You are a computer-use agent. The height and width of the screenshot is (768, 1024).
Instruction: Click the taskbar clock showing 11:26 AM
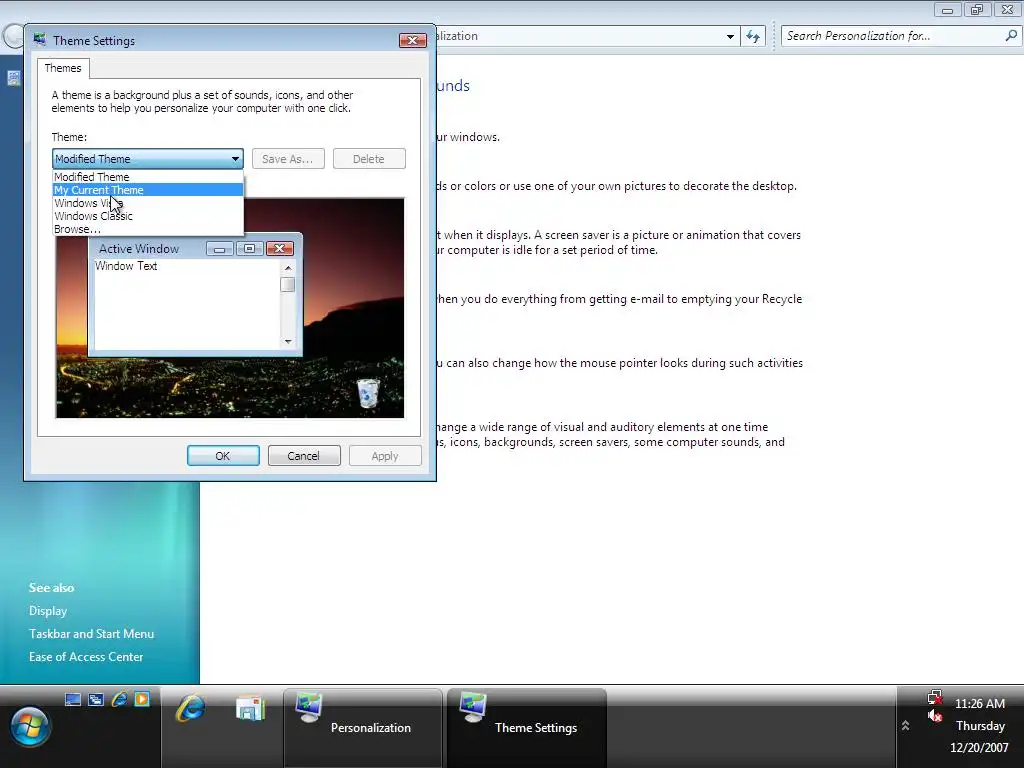[x=980, y=704]
